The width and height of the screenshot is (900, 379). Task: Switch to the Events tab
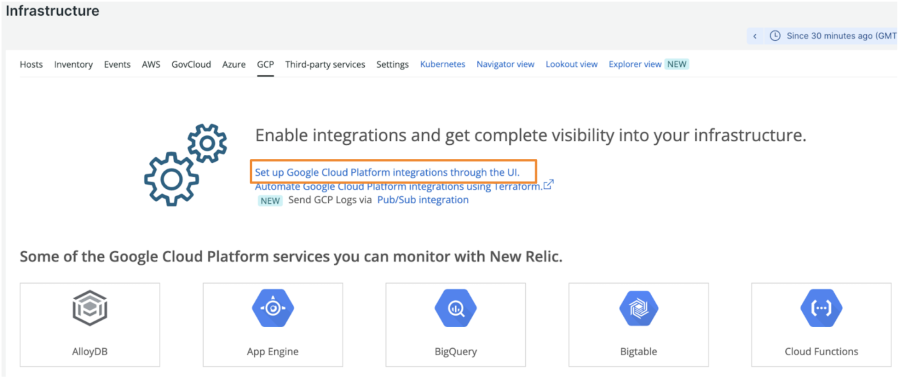(x=117, y=64)
